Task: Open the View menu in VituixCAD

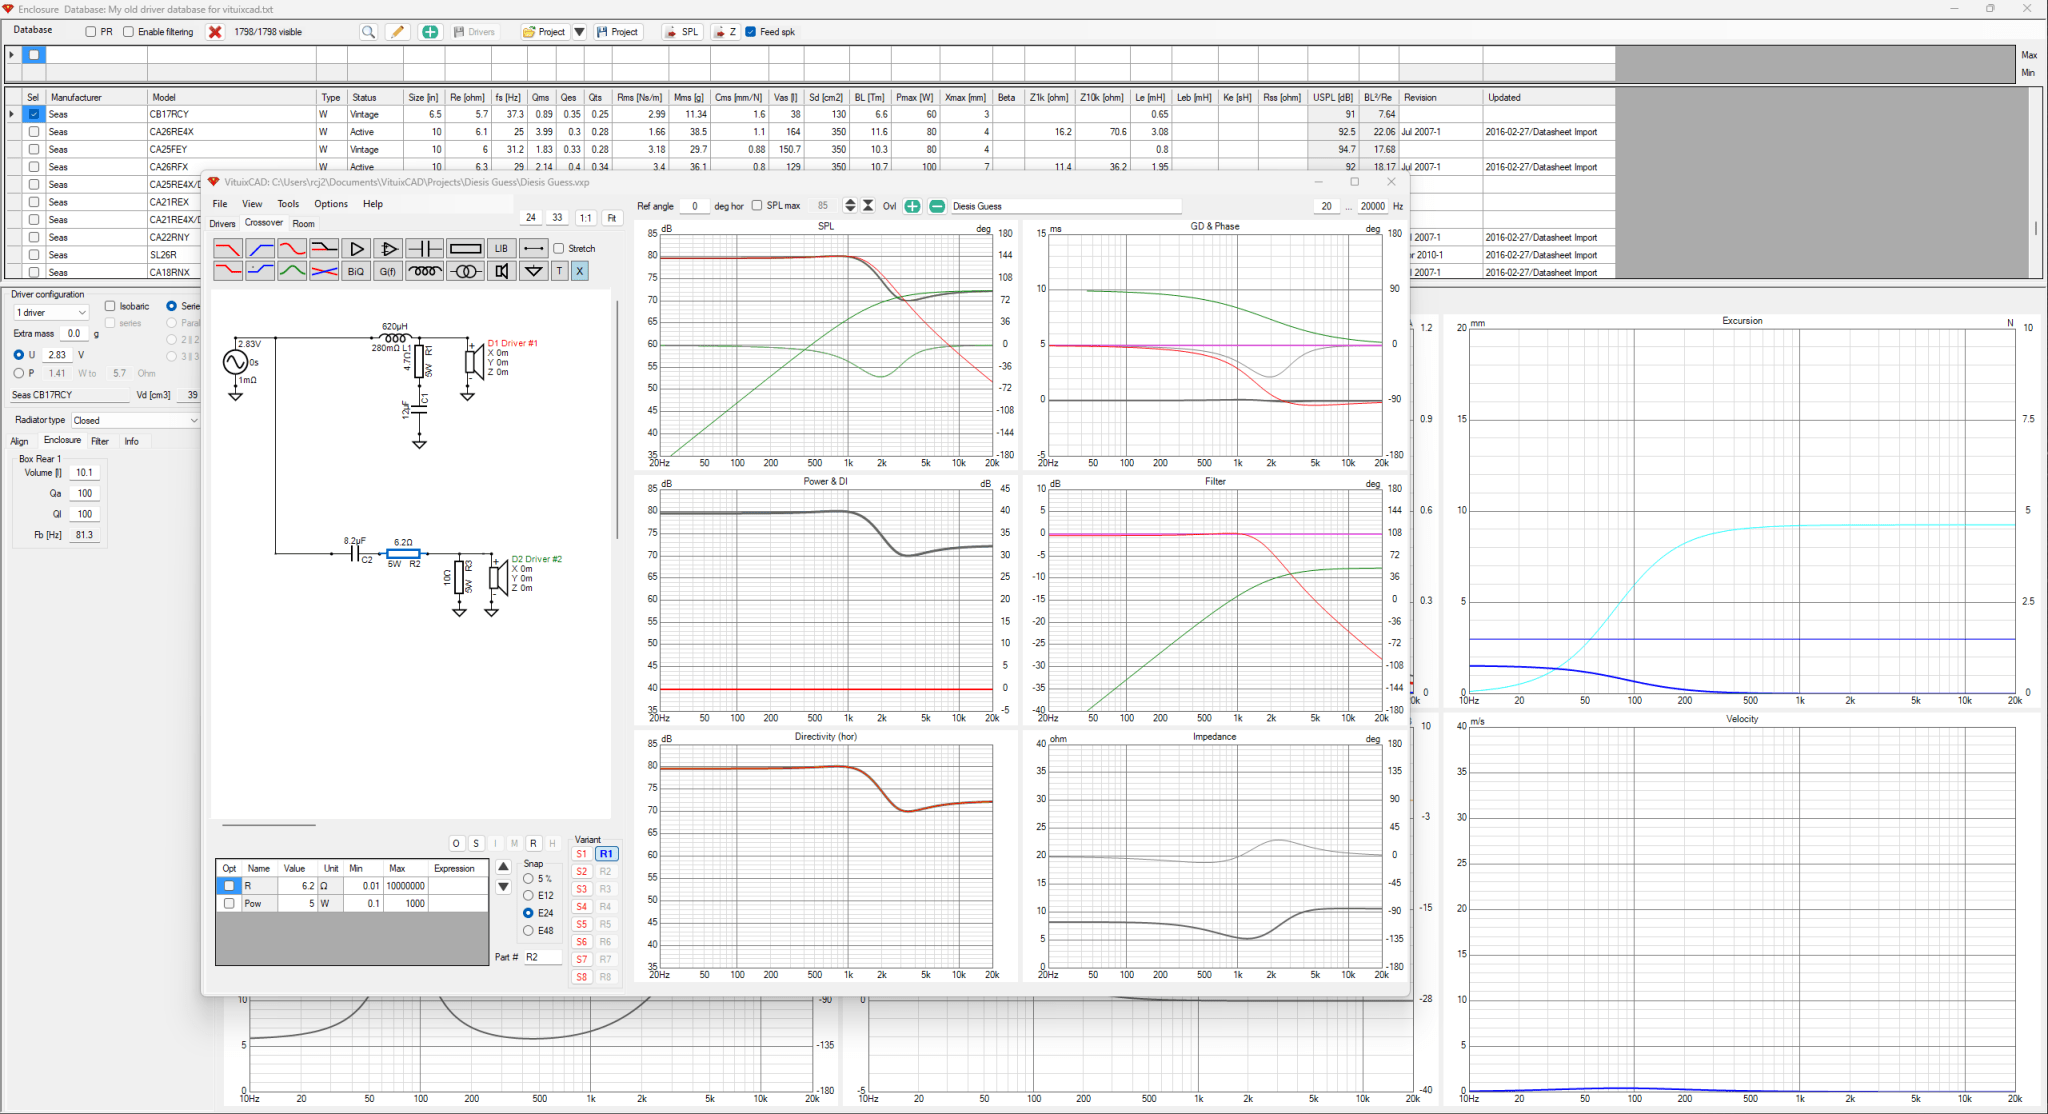Action: click(252, 204)
